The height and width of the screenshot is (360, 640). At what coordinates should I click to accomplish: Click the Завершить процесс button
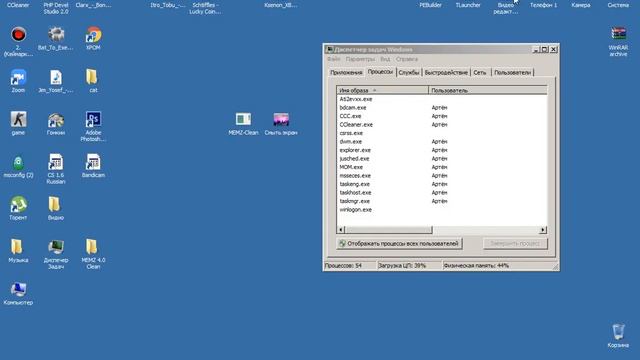coord(515,244)
